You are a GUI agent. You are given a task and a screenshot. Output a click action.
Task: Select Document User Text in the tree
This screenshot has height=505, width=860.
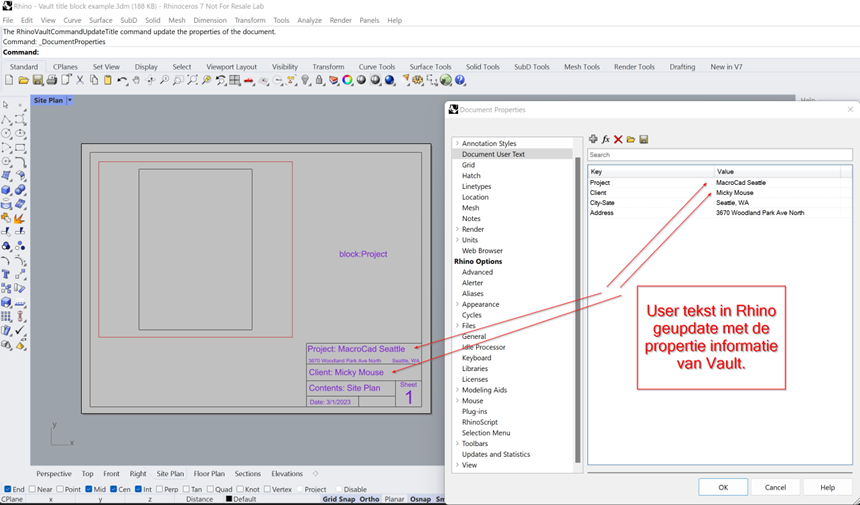point(493,154)
